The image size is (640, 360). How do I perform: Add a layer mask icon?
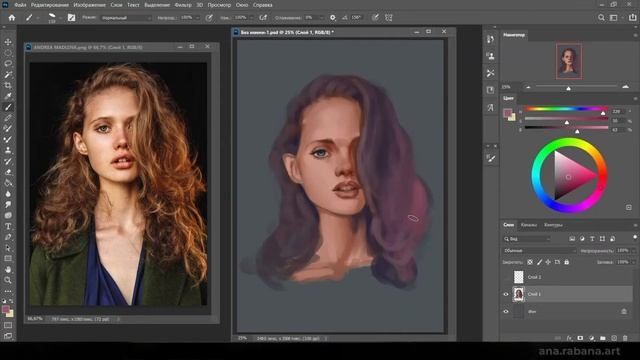click(x=580, y=338)
